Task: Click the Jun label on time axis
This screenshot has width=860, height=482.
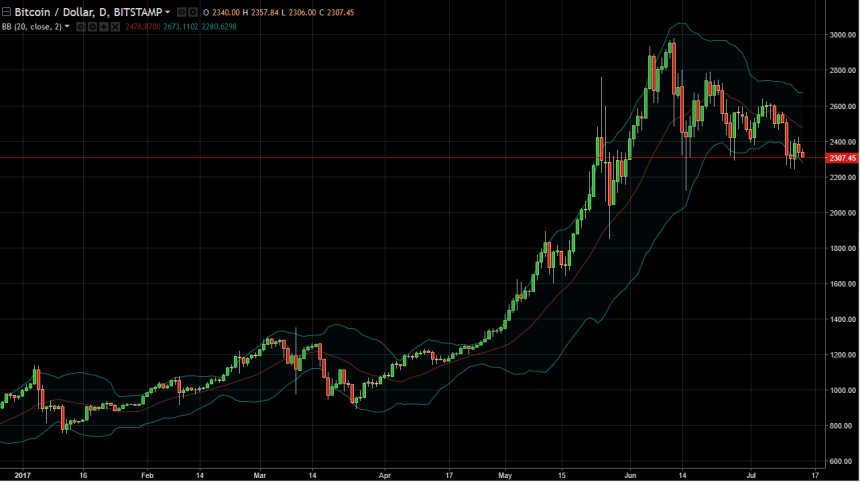Action: (630, 475)
